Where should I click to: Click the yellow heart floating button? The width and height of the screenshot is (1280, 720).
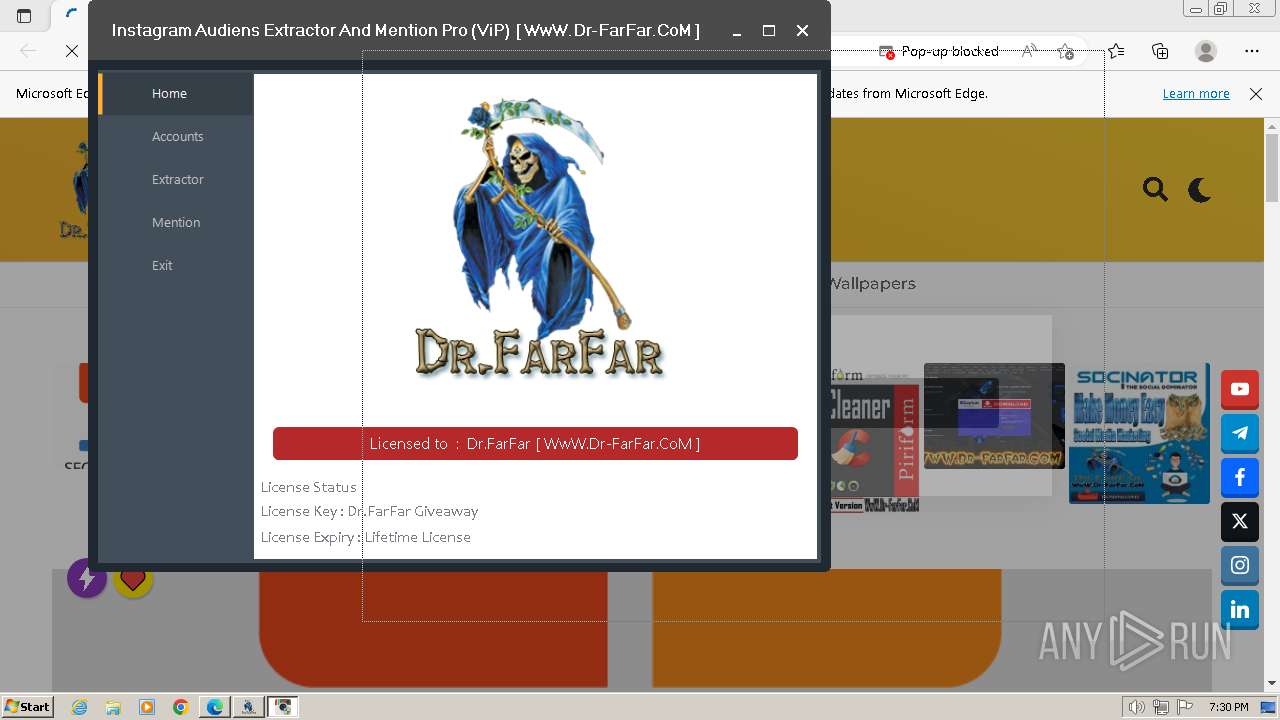tap(133, 579)
